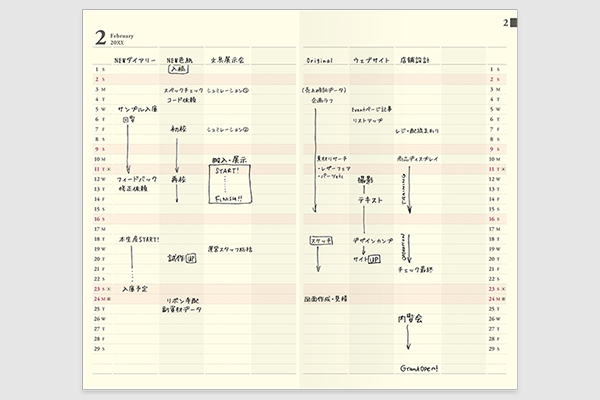The image size is (600, 400).
Task: Click the 店舗設計 column heading
Action: click(412, 59)
